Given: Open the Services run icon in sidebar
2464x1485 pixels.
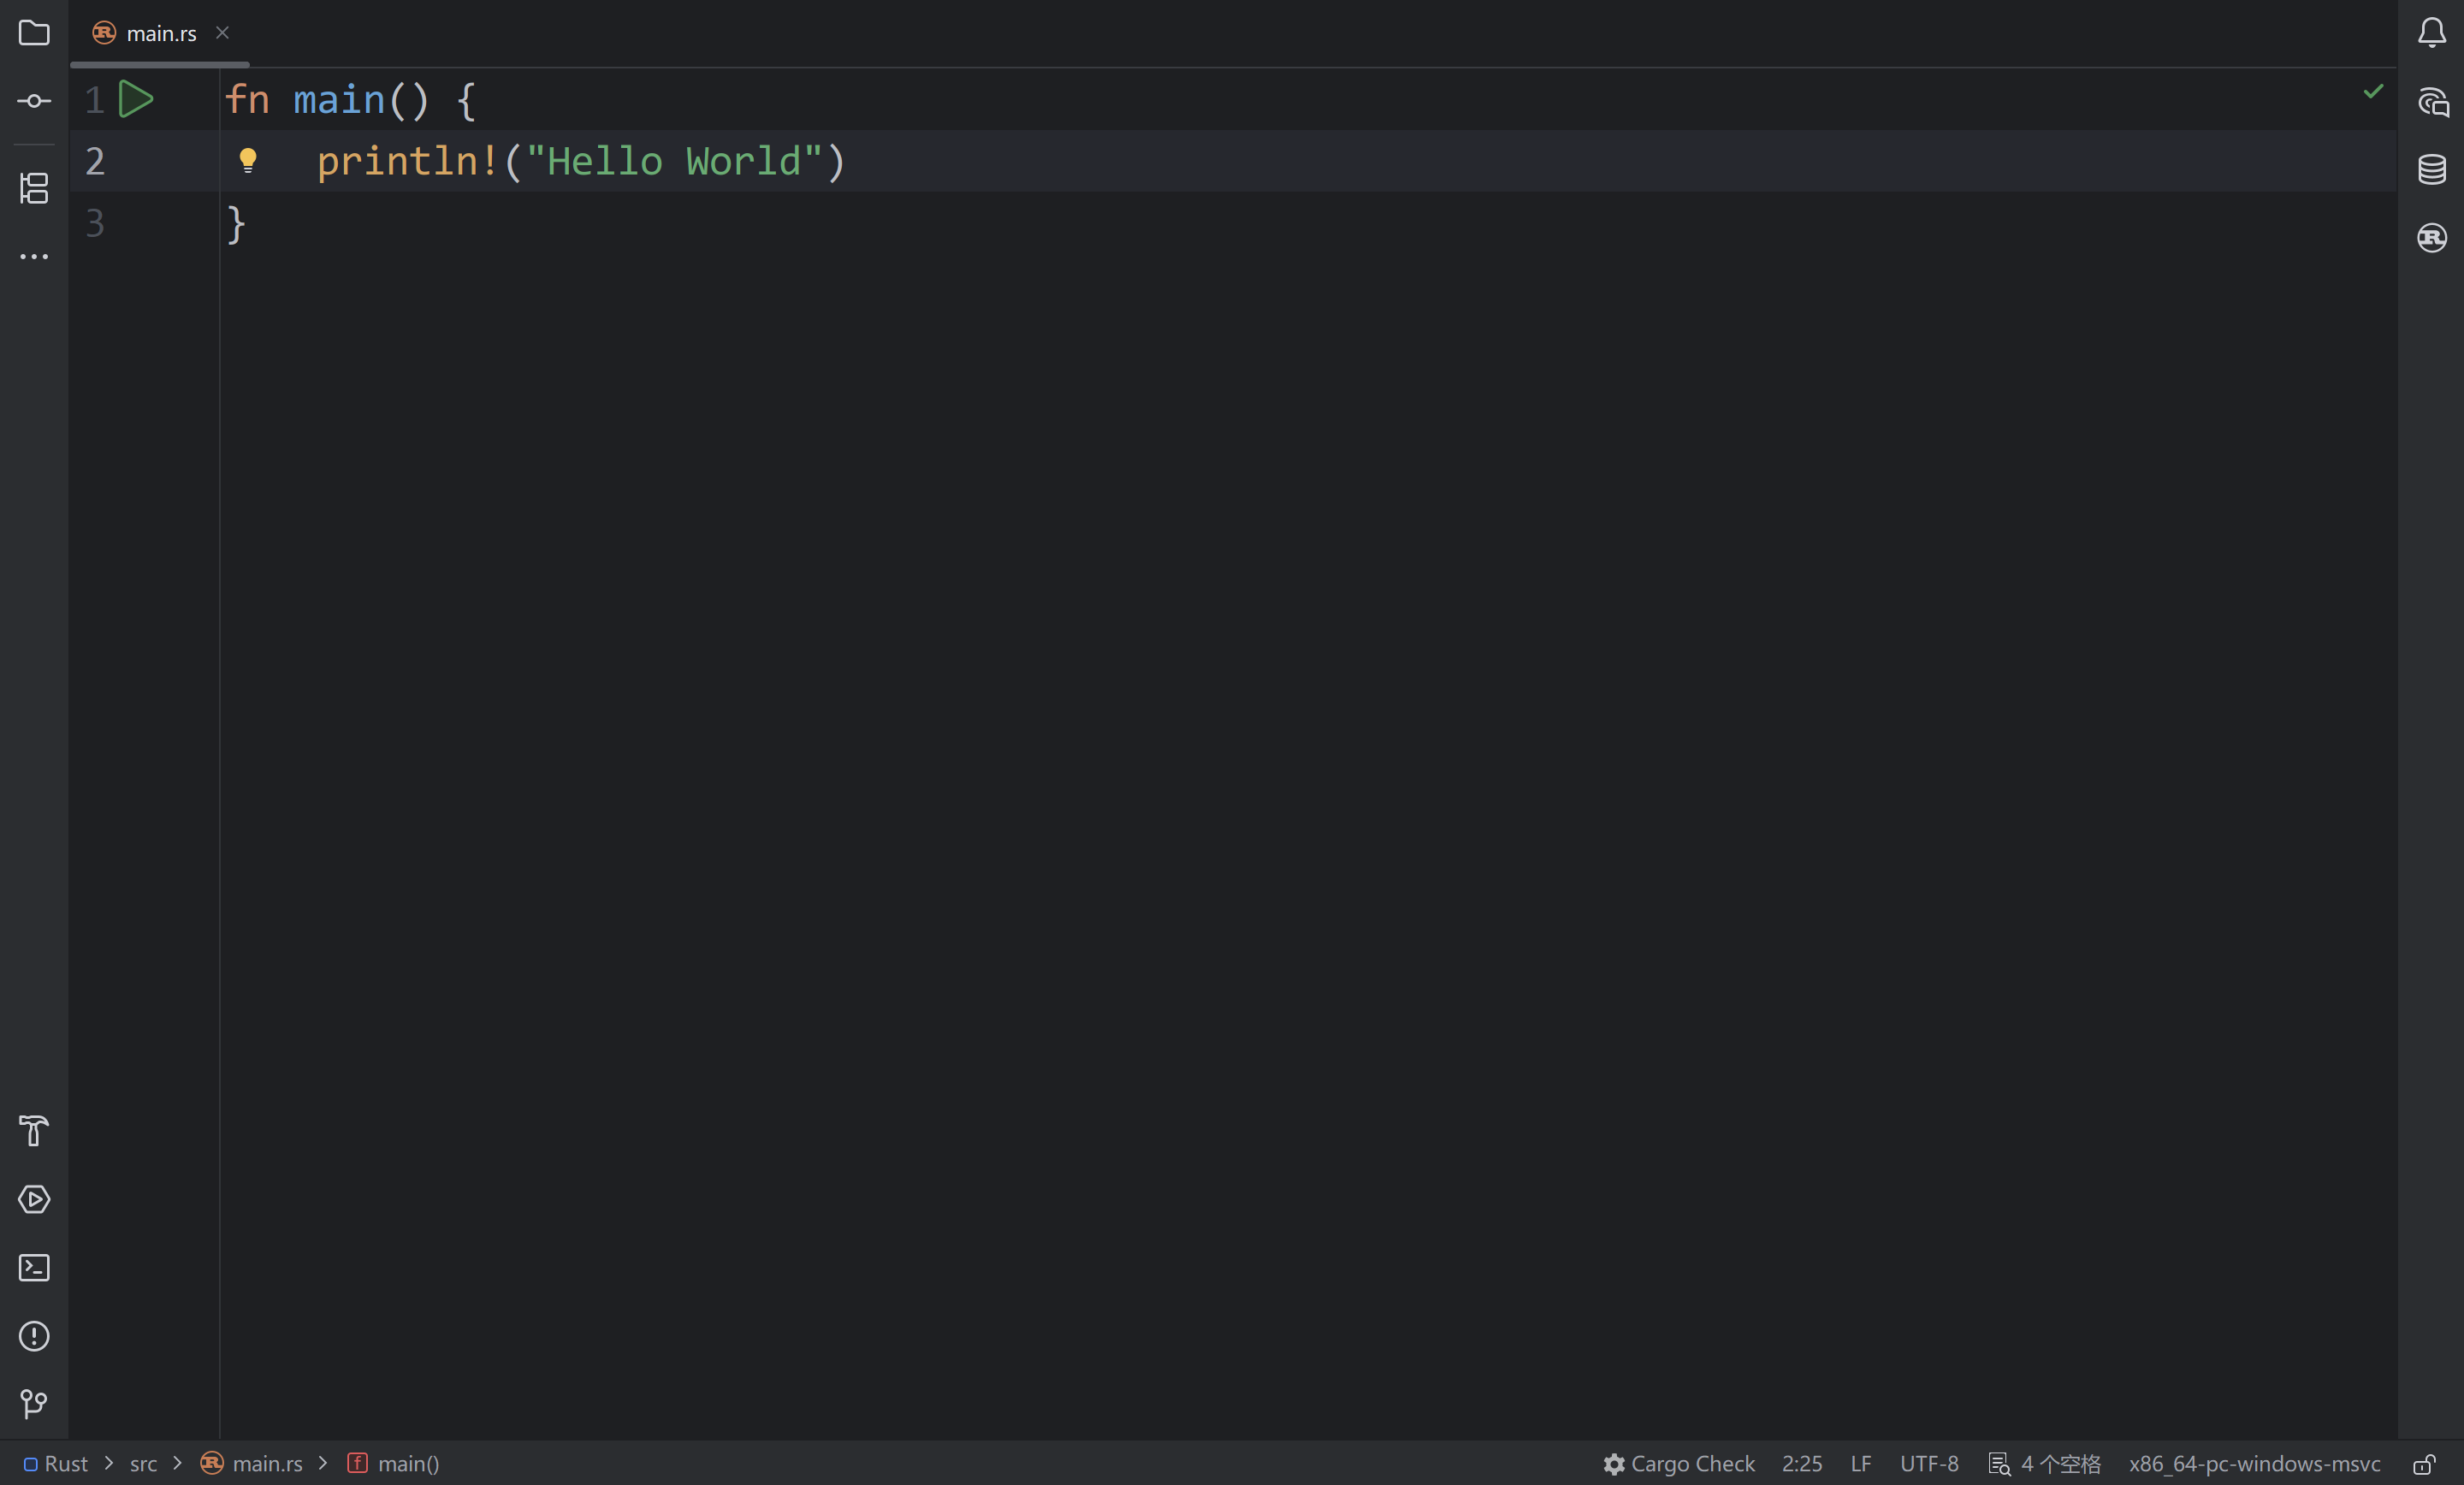Looking at the screenshot, I should (x=34, y=1199).
